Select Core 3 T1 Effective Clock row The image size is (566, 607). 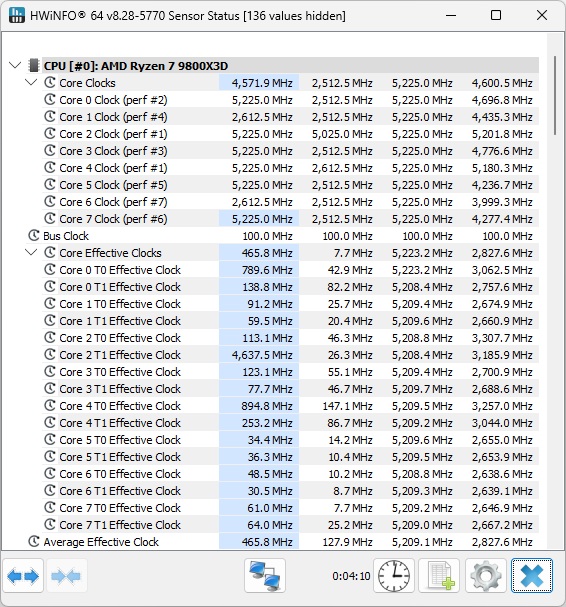coord(290,389)
